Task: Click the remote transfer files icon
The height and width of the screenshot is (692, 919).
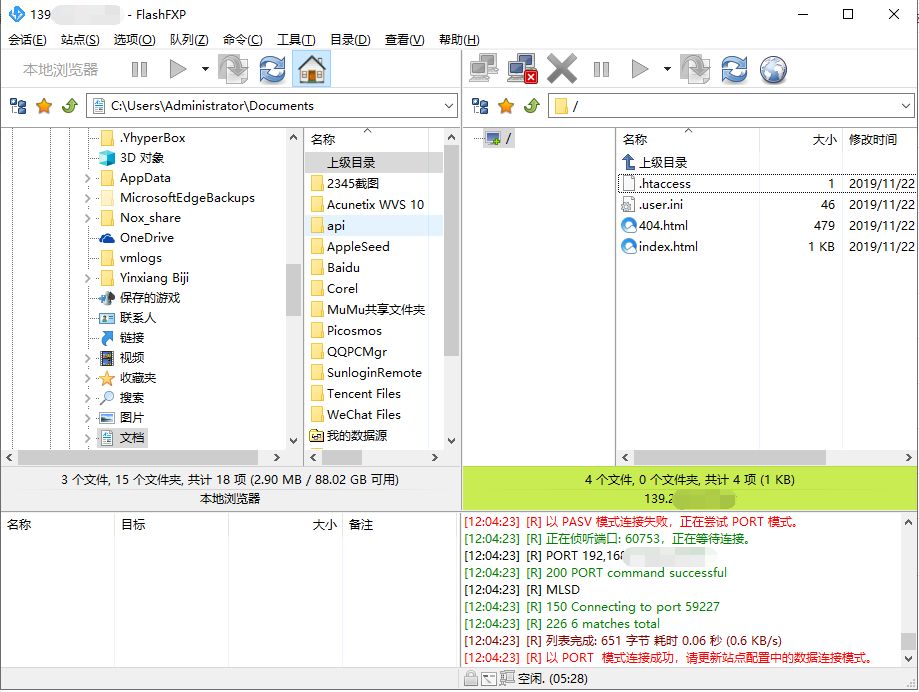Action: pyautogui.click(x=695, y=69)
